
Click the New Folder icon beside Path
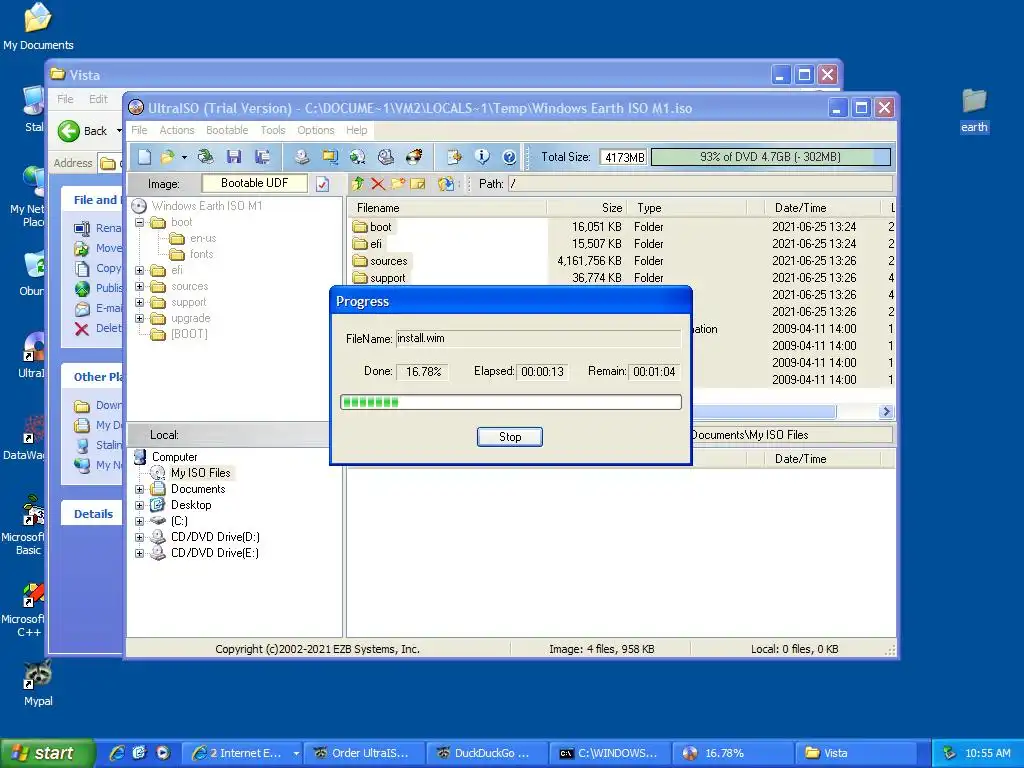[398, 184]
